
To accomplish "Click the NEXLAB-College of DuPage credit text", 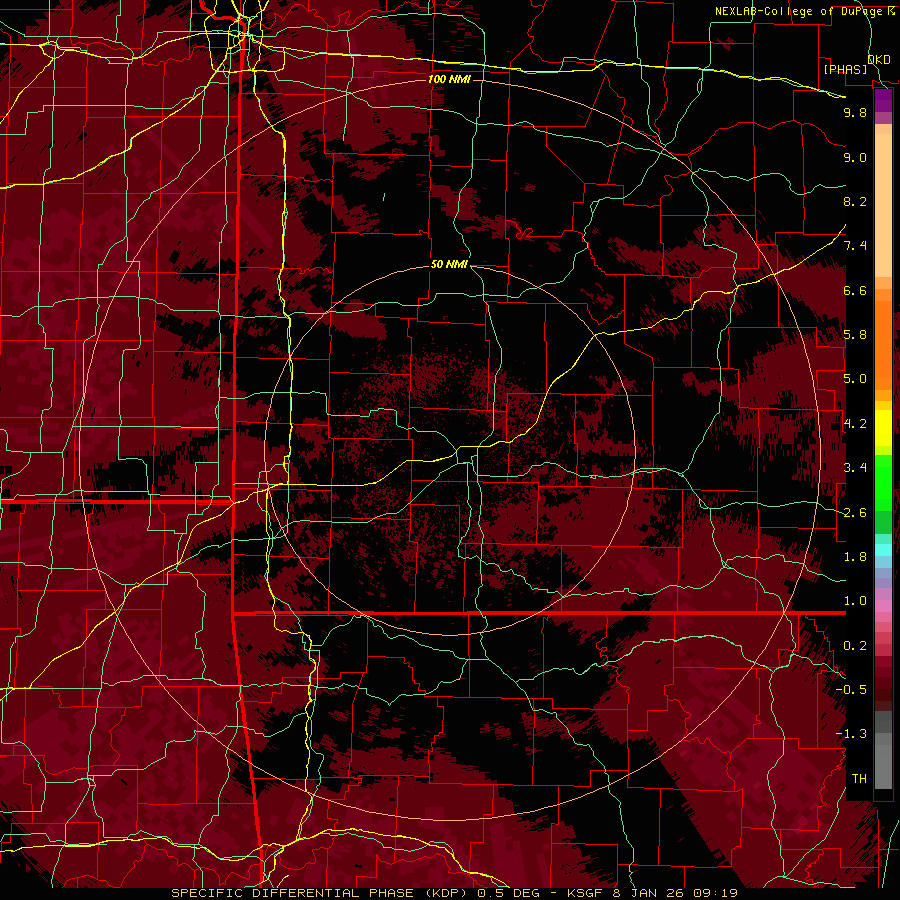I will [x=805, y=11].
